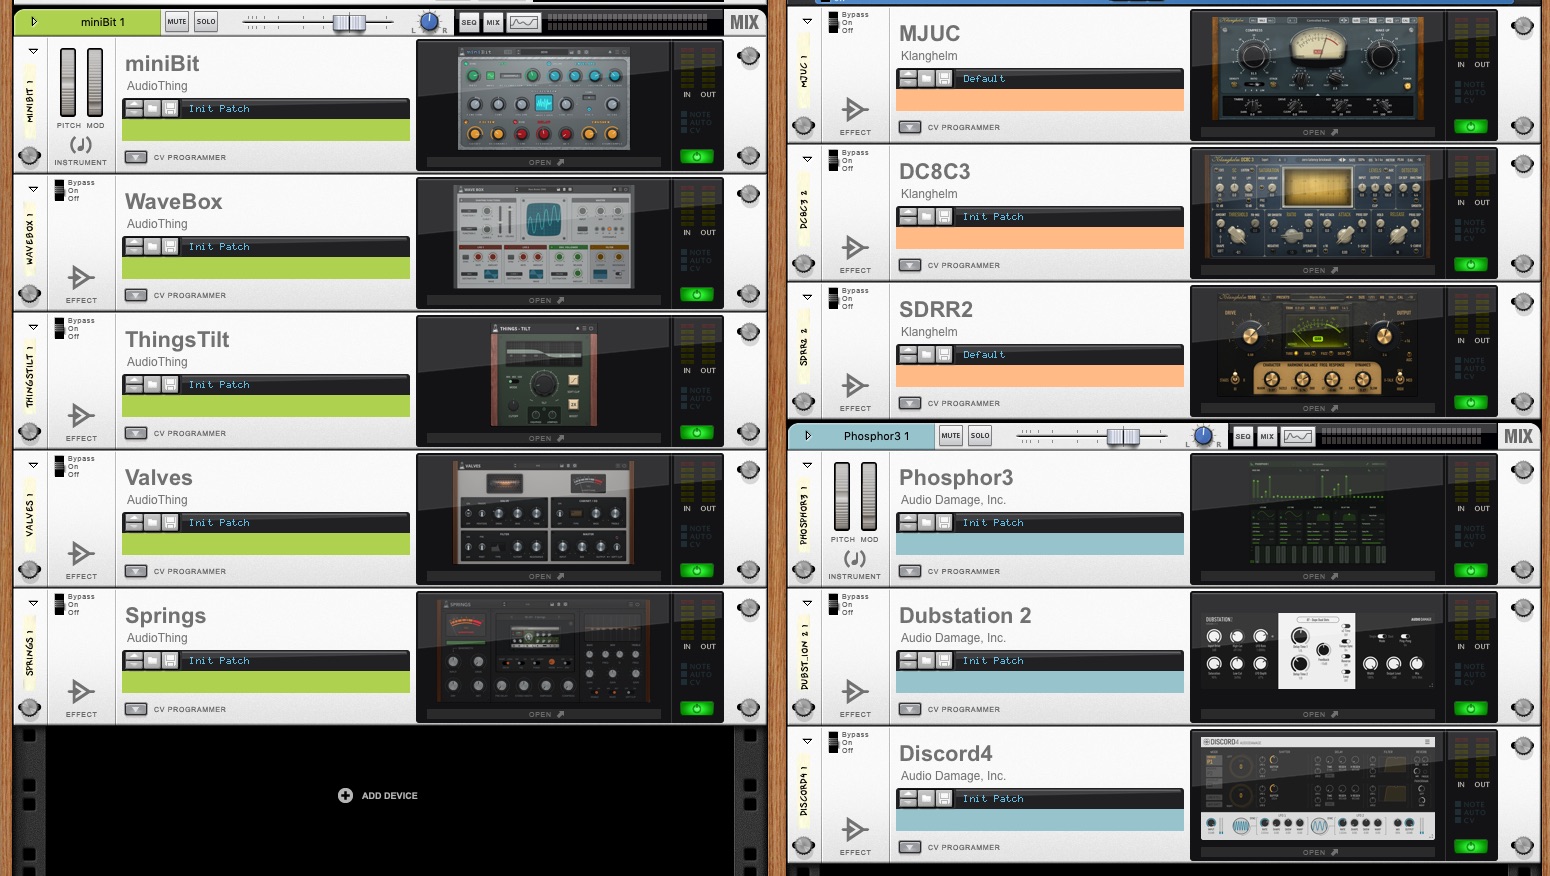Click the instrument note icon on the miniBit device
This screenshot has width=1550, height=876.
[x=81, y=145]
